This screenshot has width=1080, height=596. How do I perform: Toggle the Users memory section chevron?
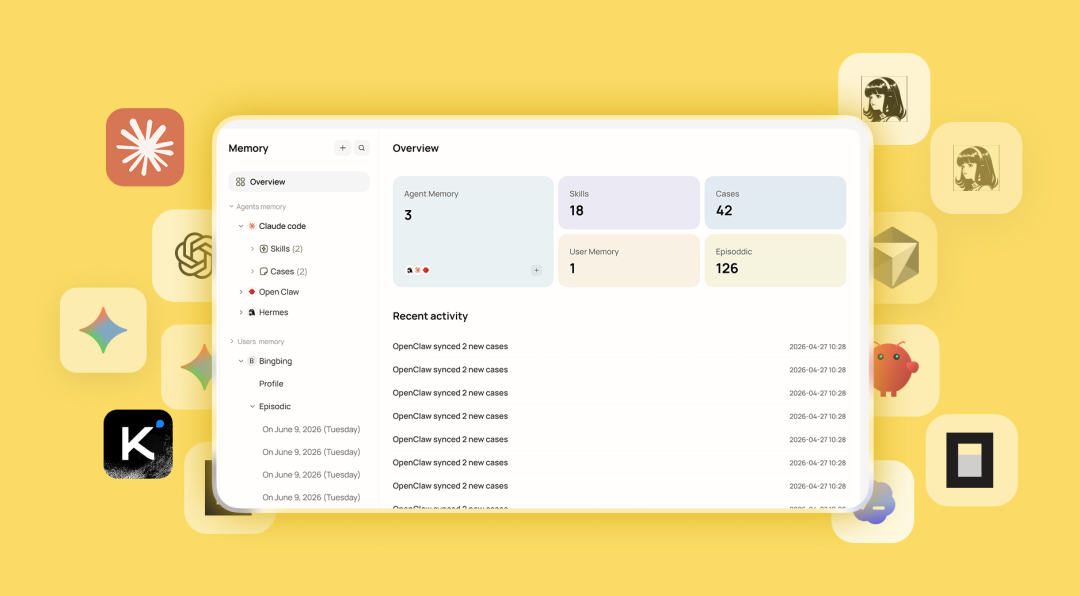(231, 342)
